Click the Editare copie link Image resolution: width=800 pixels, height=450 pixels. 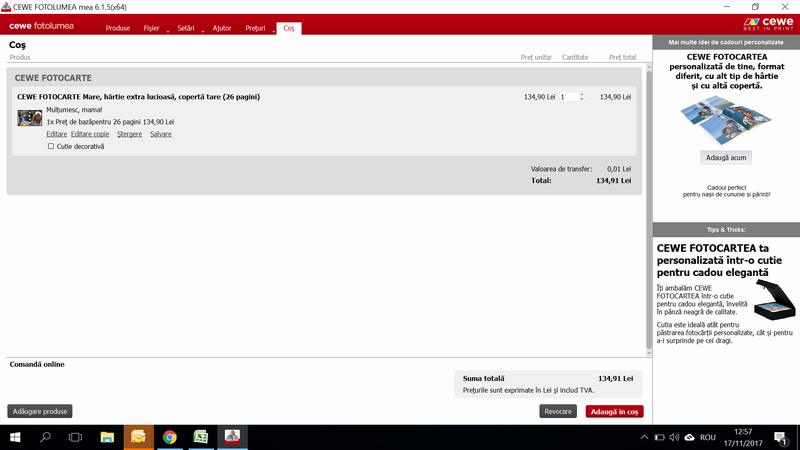tap(90, 134)
